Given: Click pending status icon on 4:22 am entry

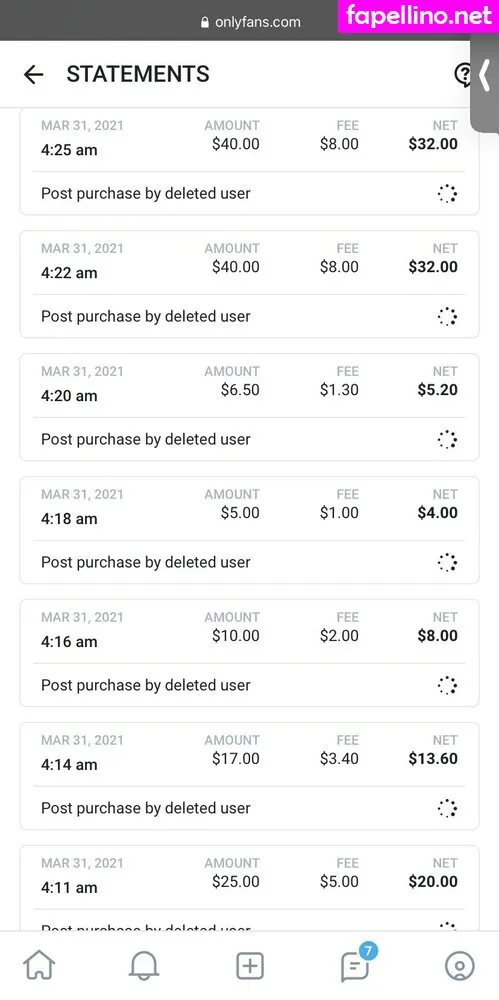Looking at the screenshot, I should coord(447,316).
